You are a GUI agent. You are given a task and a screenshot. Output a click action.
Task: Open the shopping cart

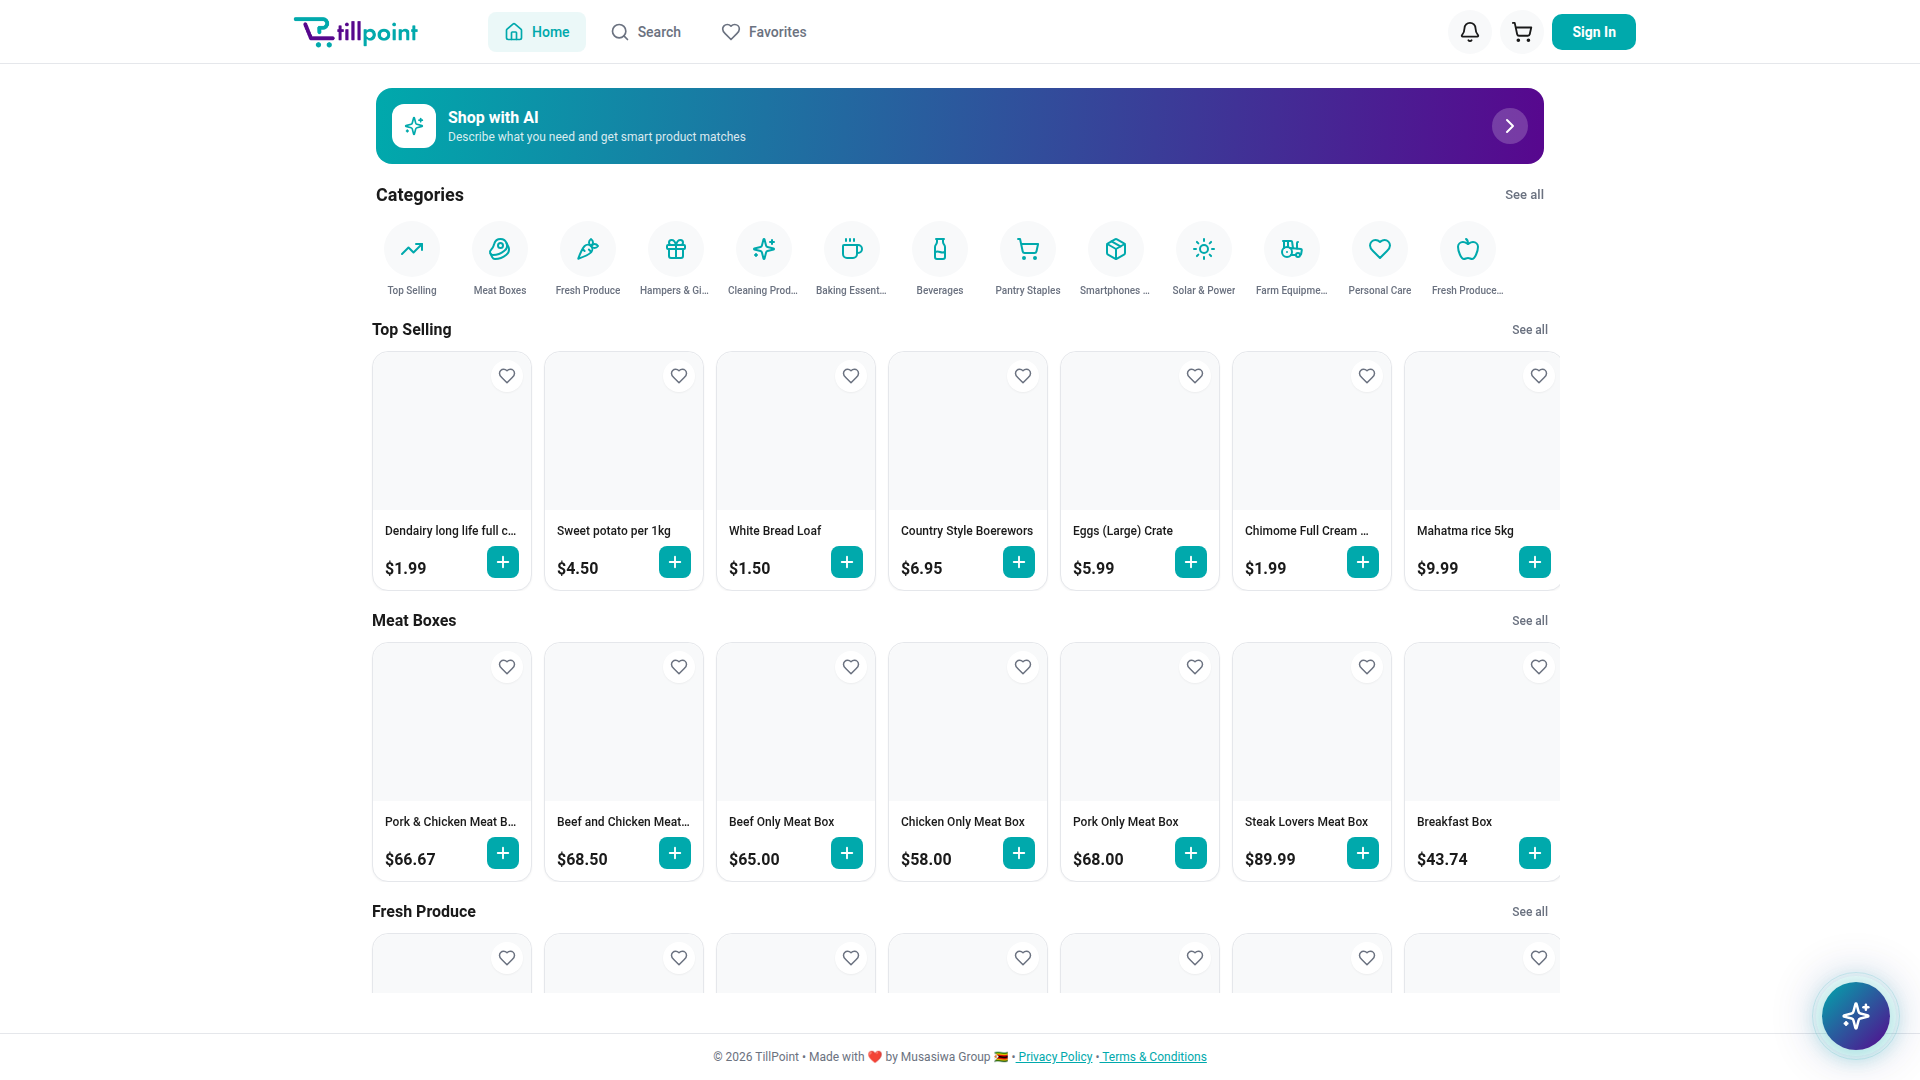(1522, 32)
